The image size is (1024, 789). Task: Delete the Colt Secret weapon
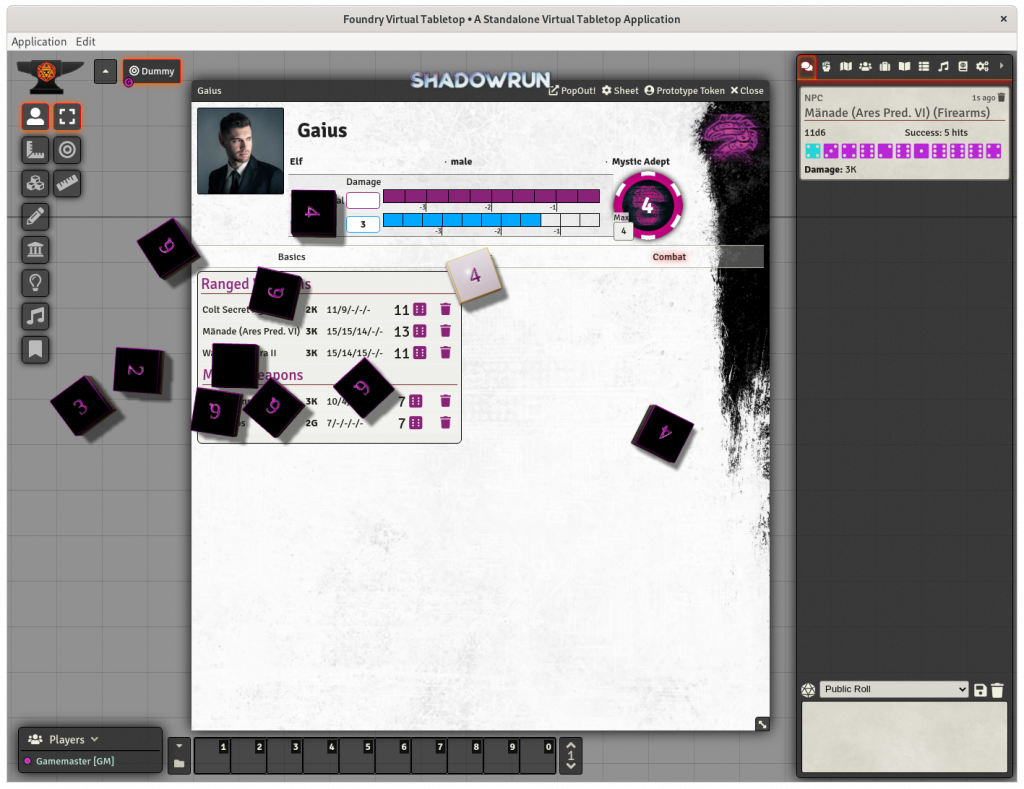(445, 310)
